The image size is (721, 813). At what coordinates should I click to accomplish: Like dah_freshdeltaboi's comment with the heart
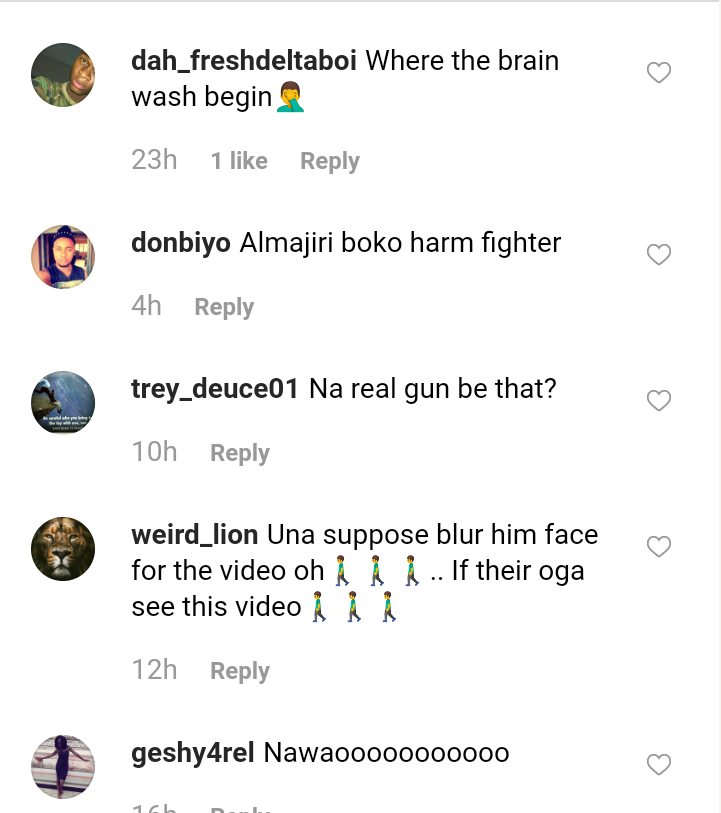pyautogui.click(x=658, y=73)
